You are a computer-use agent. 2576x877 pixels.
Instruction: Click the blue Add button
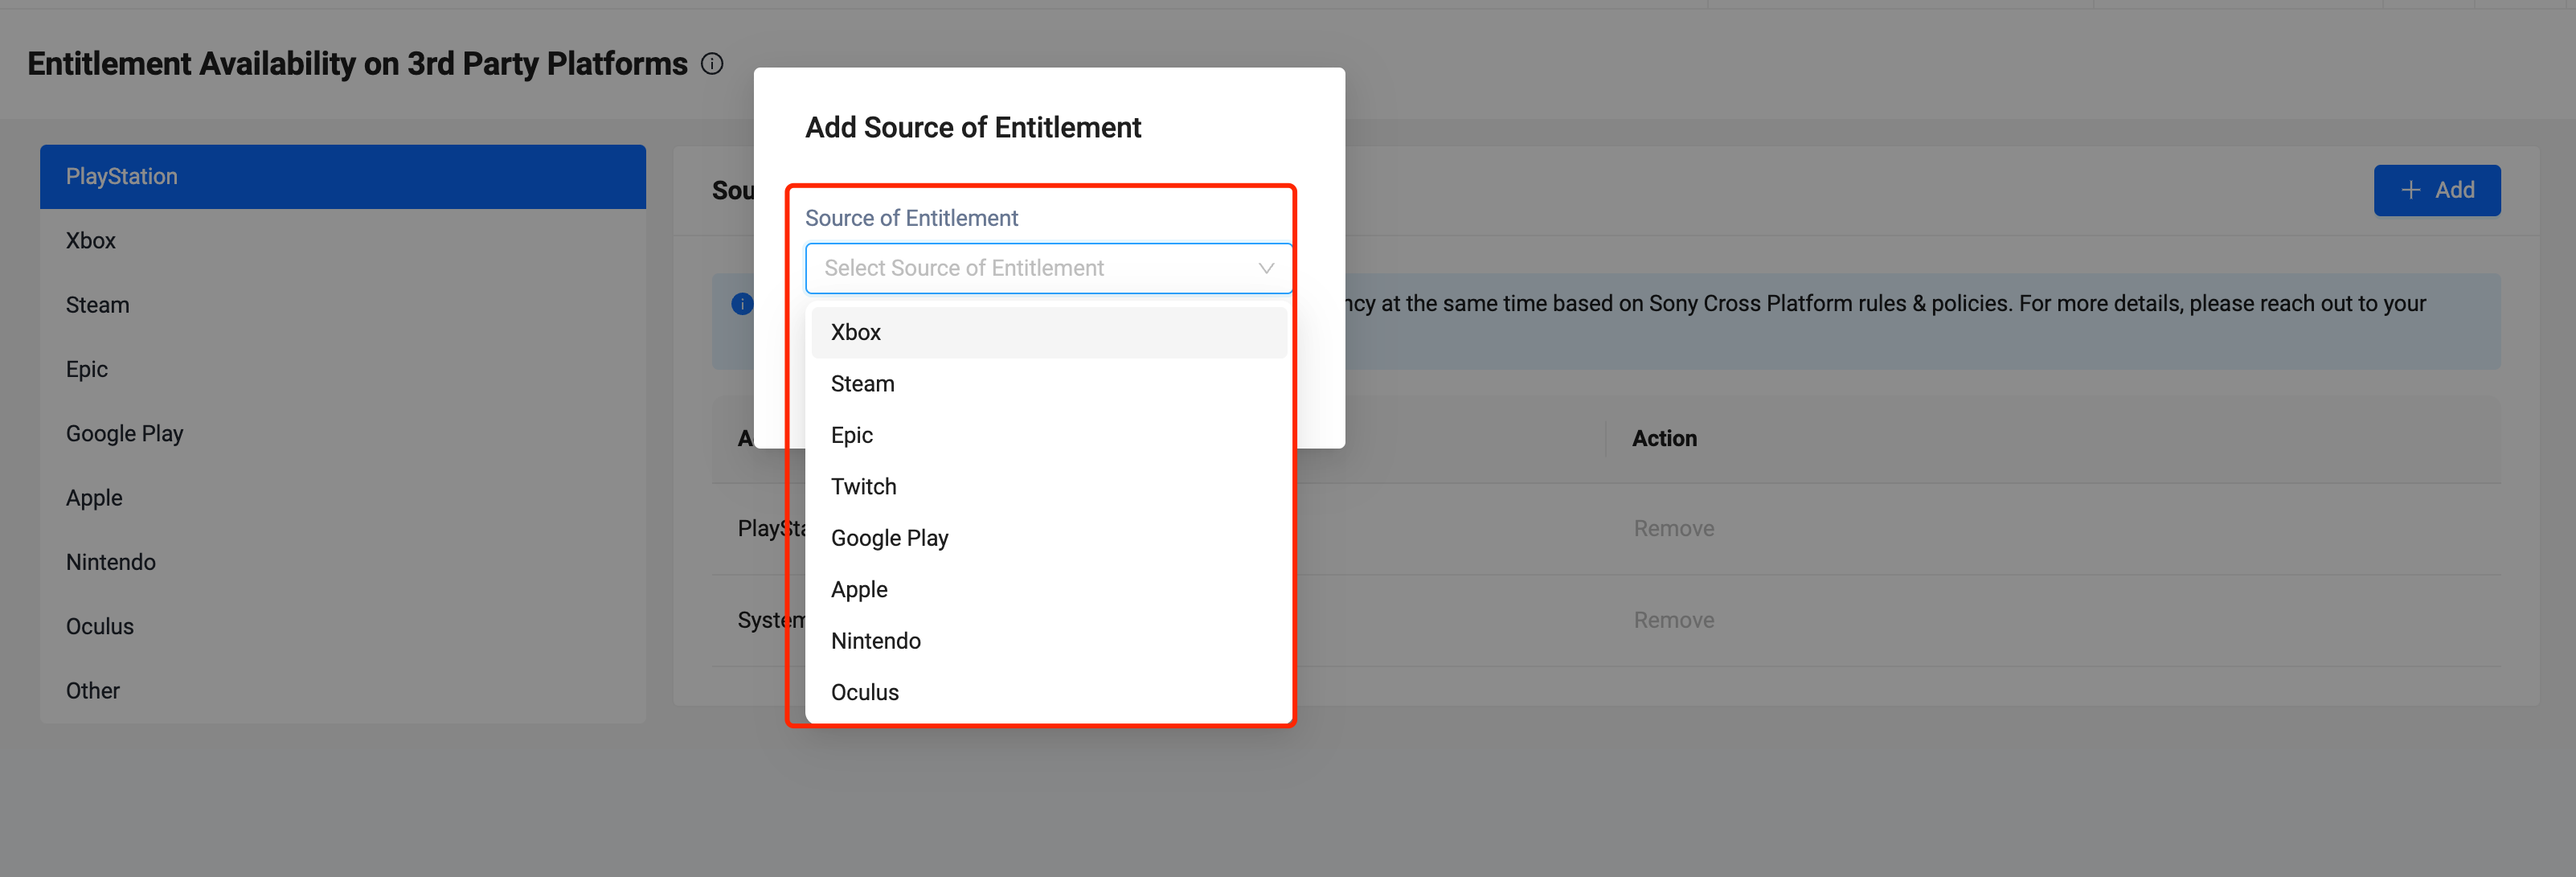2437,190
